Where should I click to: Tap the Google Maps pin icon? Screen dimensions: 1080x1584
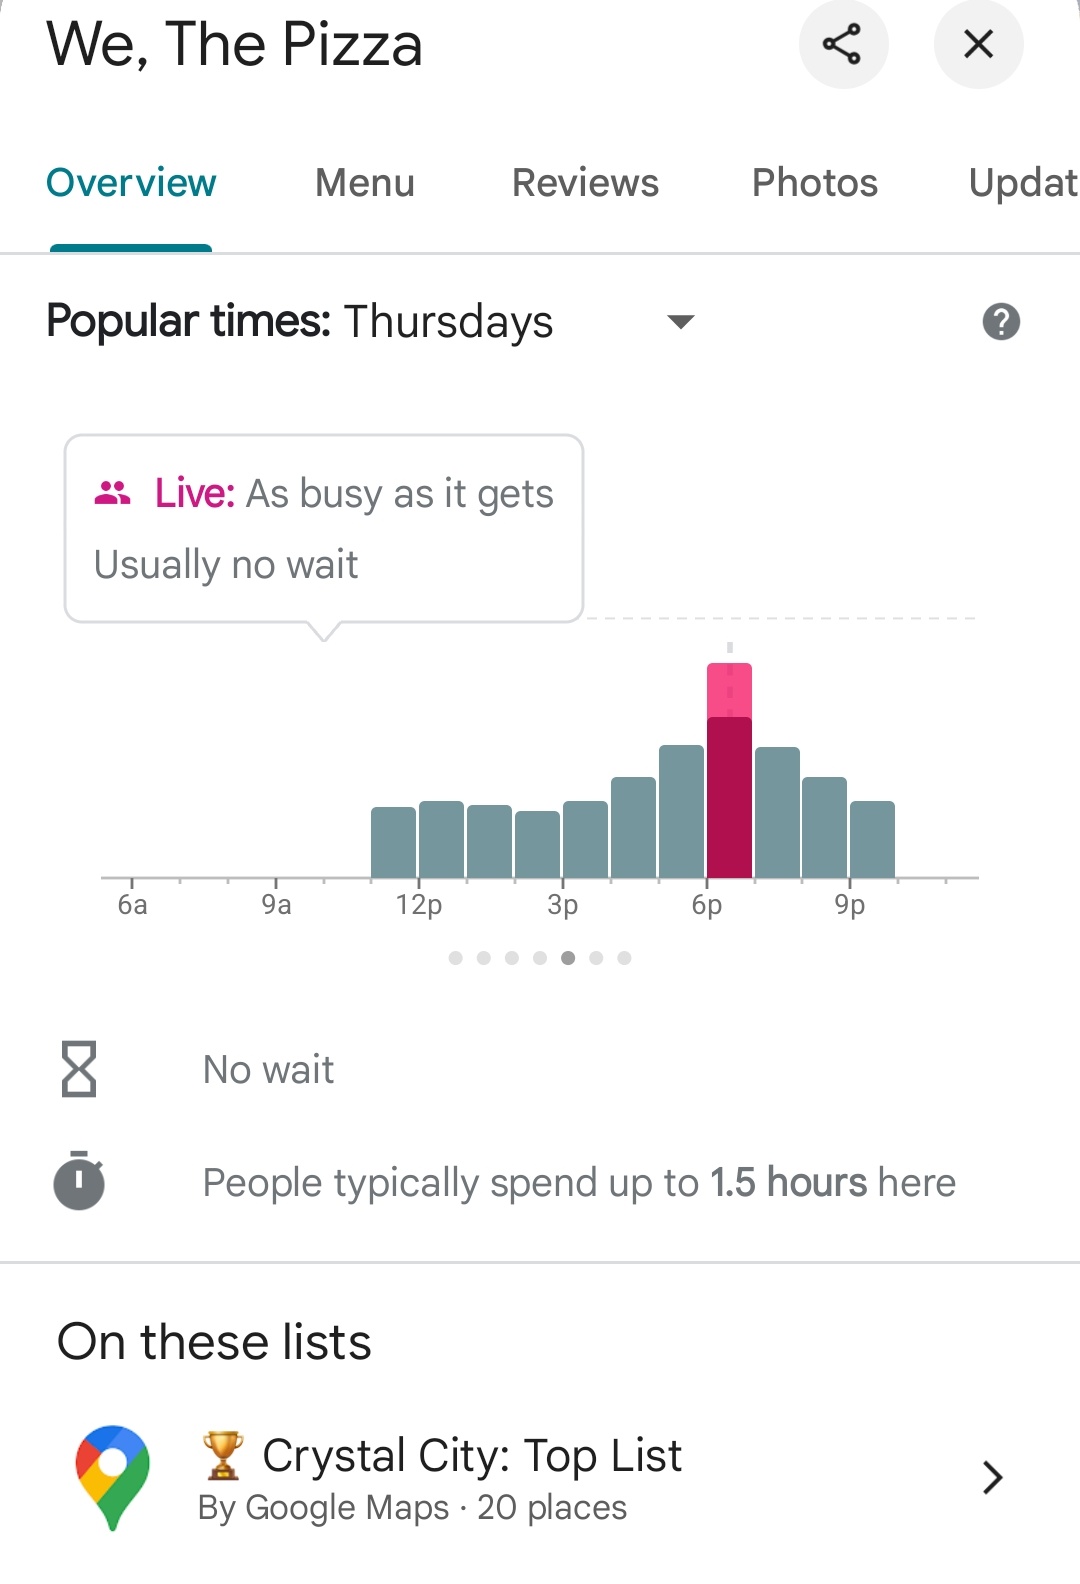point(113,1478)
